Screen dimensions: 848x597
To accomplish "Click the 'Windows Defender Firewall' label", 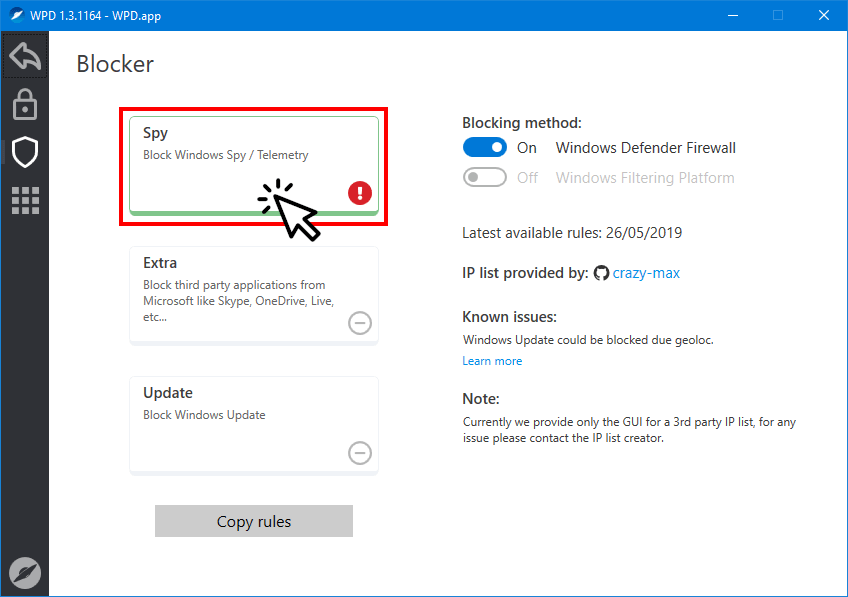I will tap(646, 148).
